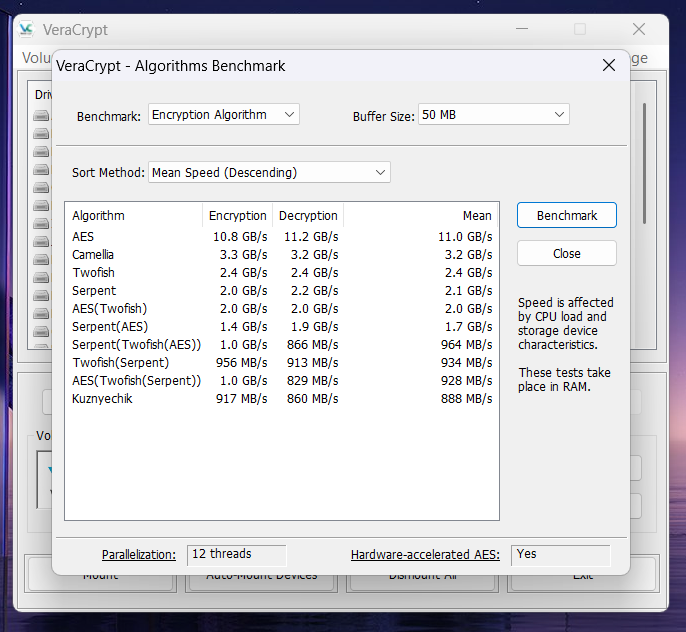Select the AES(Twofish(Serpent)) row

(282, 381)
